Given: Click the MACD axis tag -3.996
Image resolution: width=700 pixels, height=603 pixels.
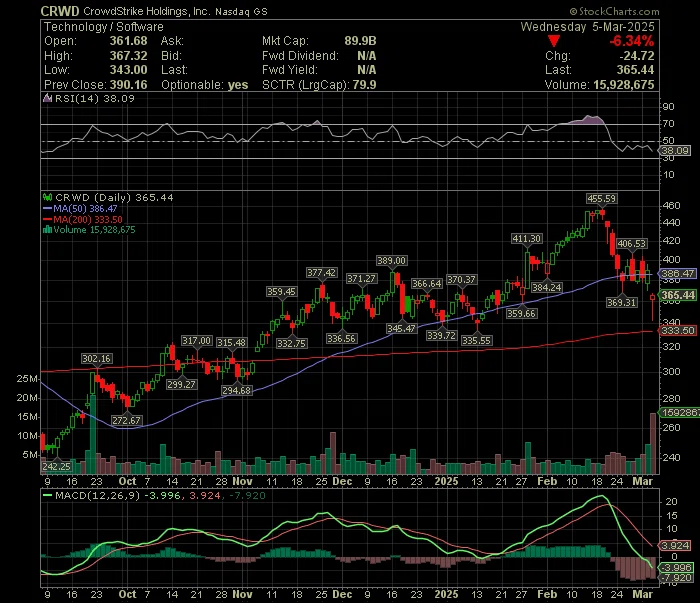Looking at the screenshot, I should coord(677,568).
